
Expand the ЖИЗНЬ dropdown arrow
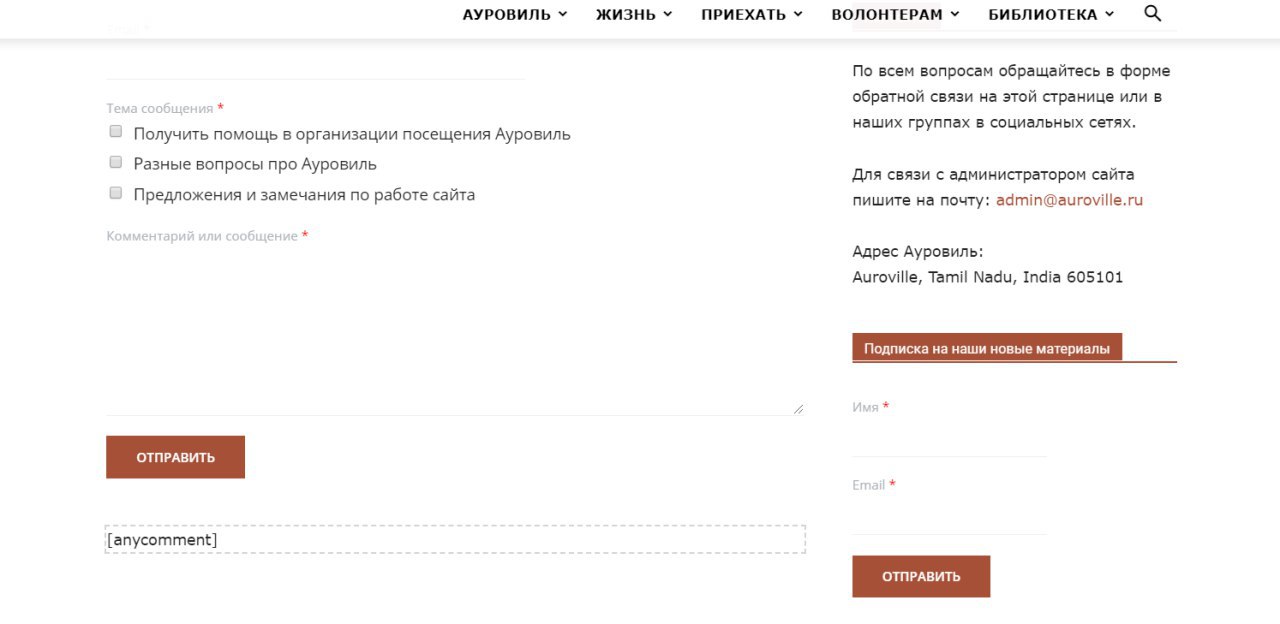tap(668, 14)
